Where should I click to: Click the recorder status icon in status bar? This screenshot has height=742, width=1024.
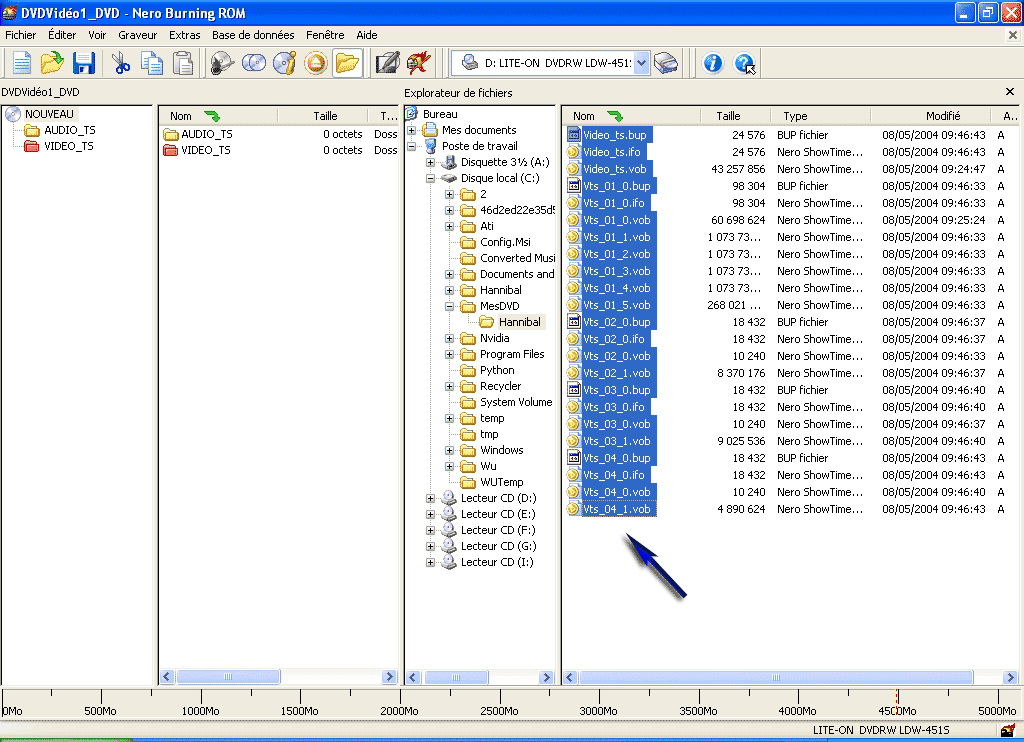tap(1007, 730)
